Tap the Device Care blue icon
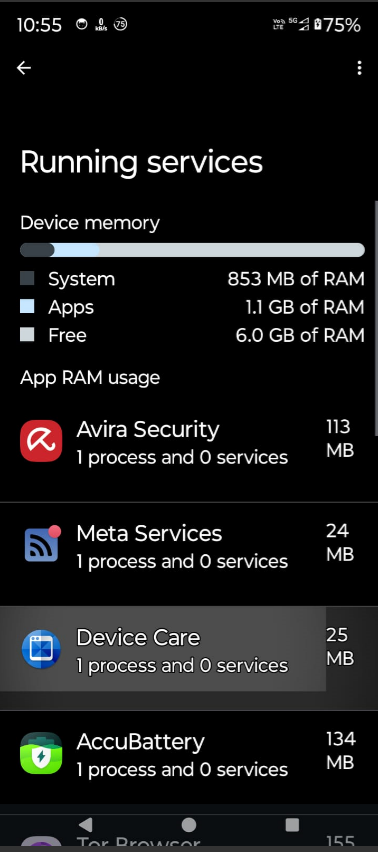 (41, 649)
